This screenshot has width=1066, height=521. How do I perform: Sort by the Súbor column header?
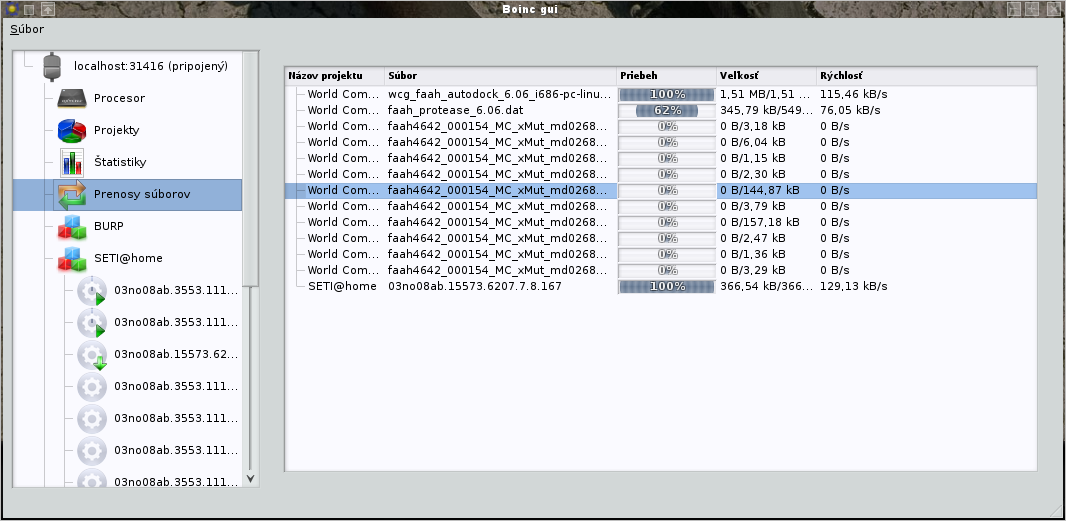(500, 76)
